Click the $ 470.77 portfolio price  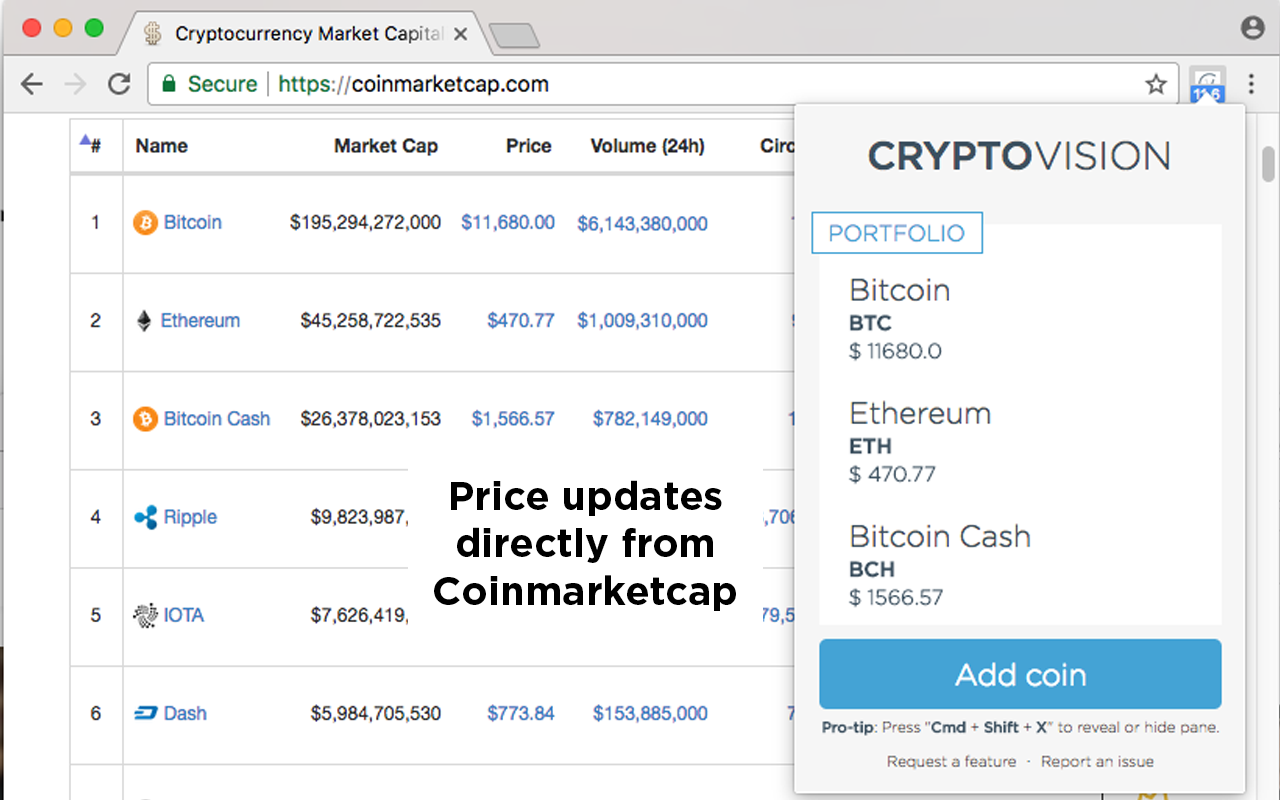pos(892,474)
